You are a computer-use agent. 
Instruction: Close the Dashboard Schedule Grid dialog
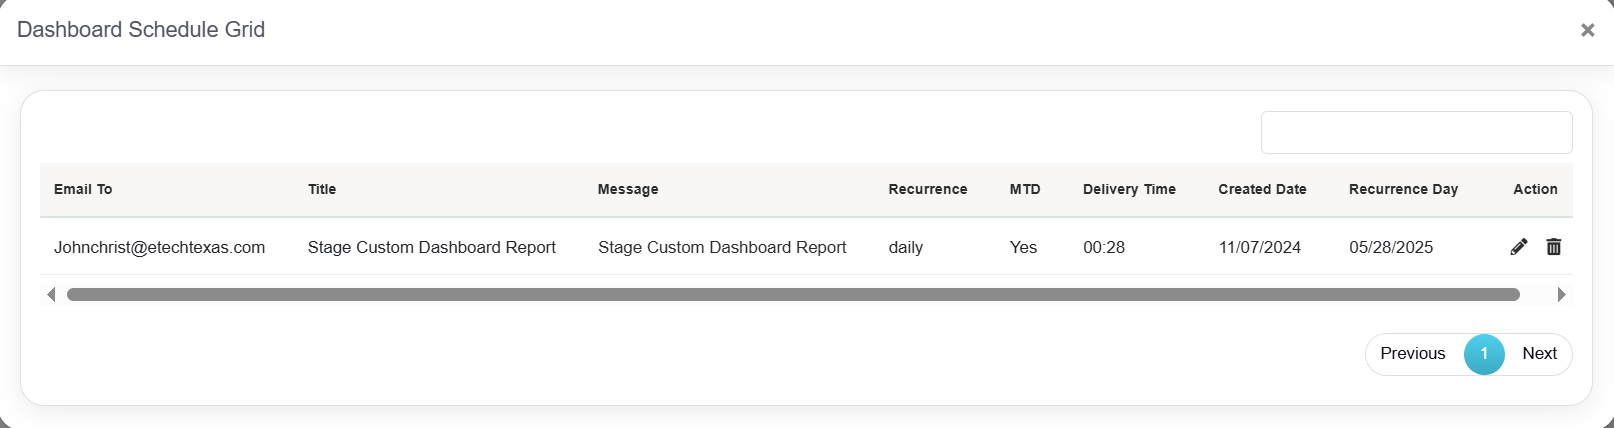click(1587, 30)
